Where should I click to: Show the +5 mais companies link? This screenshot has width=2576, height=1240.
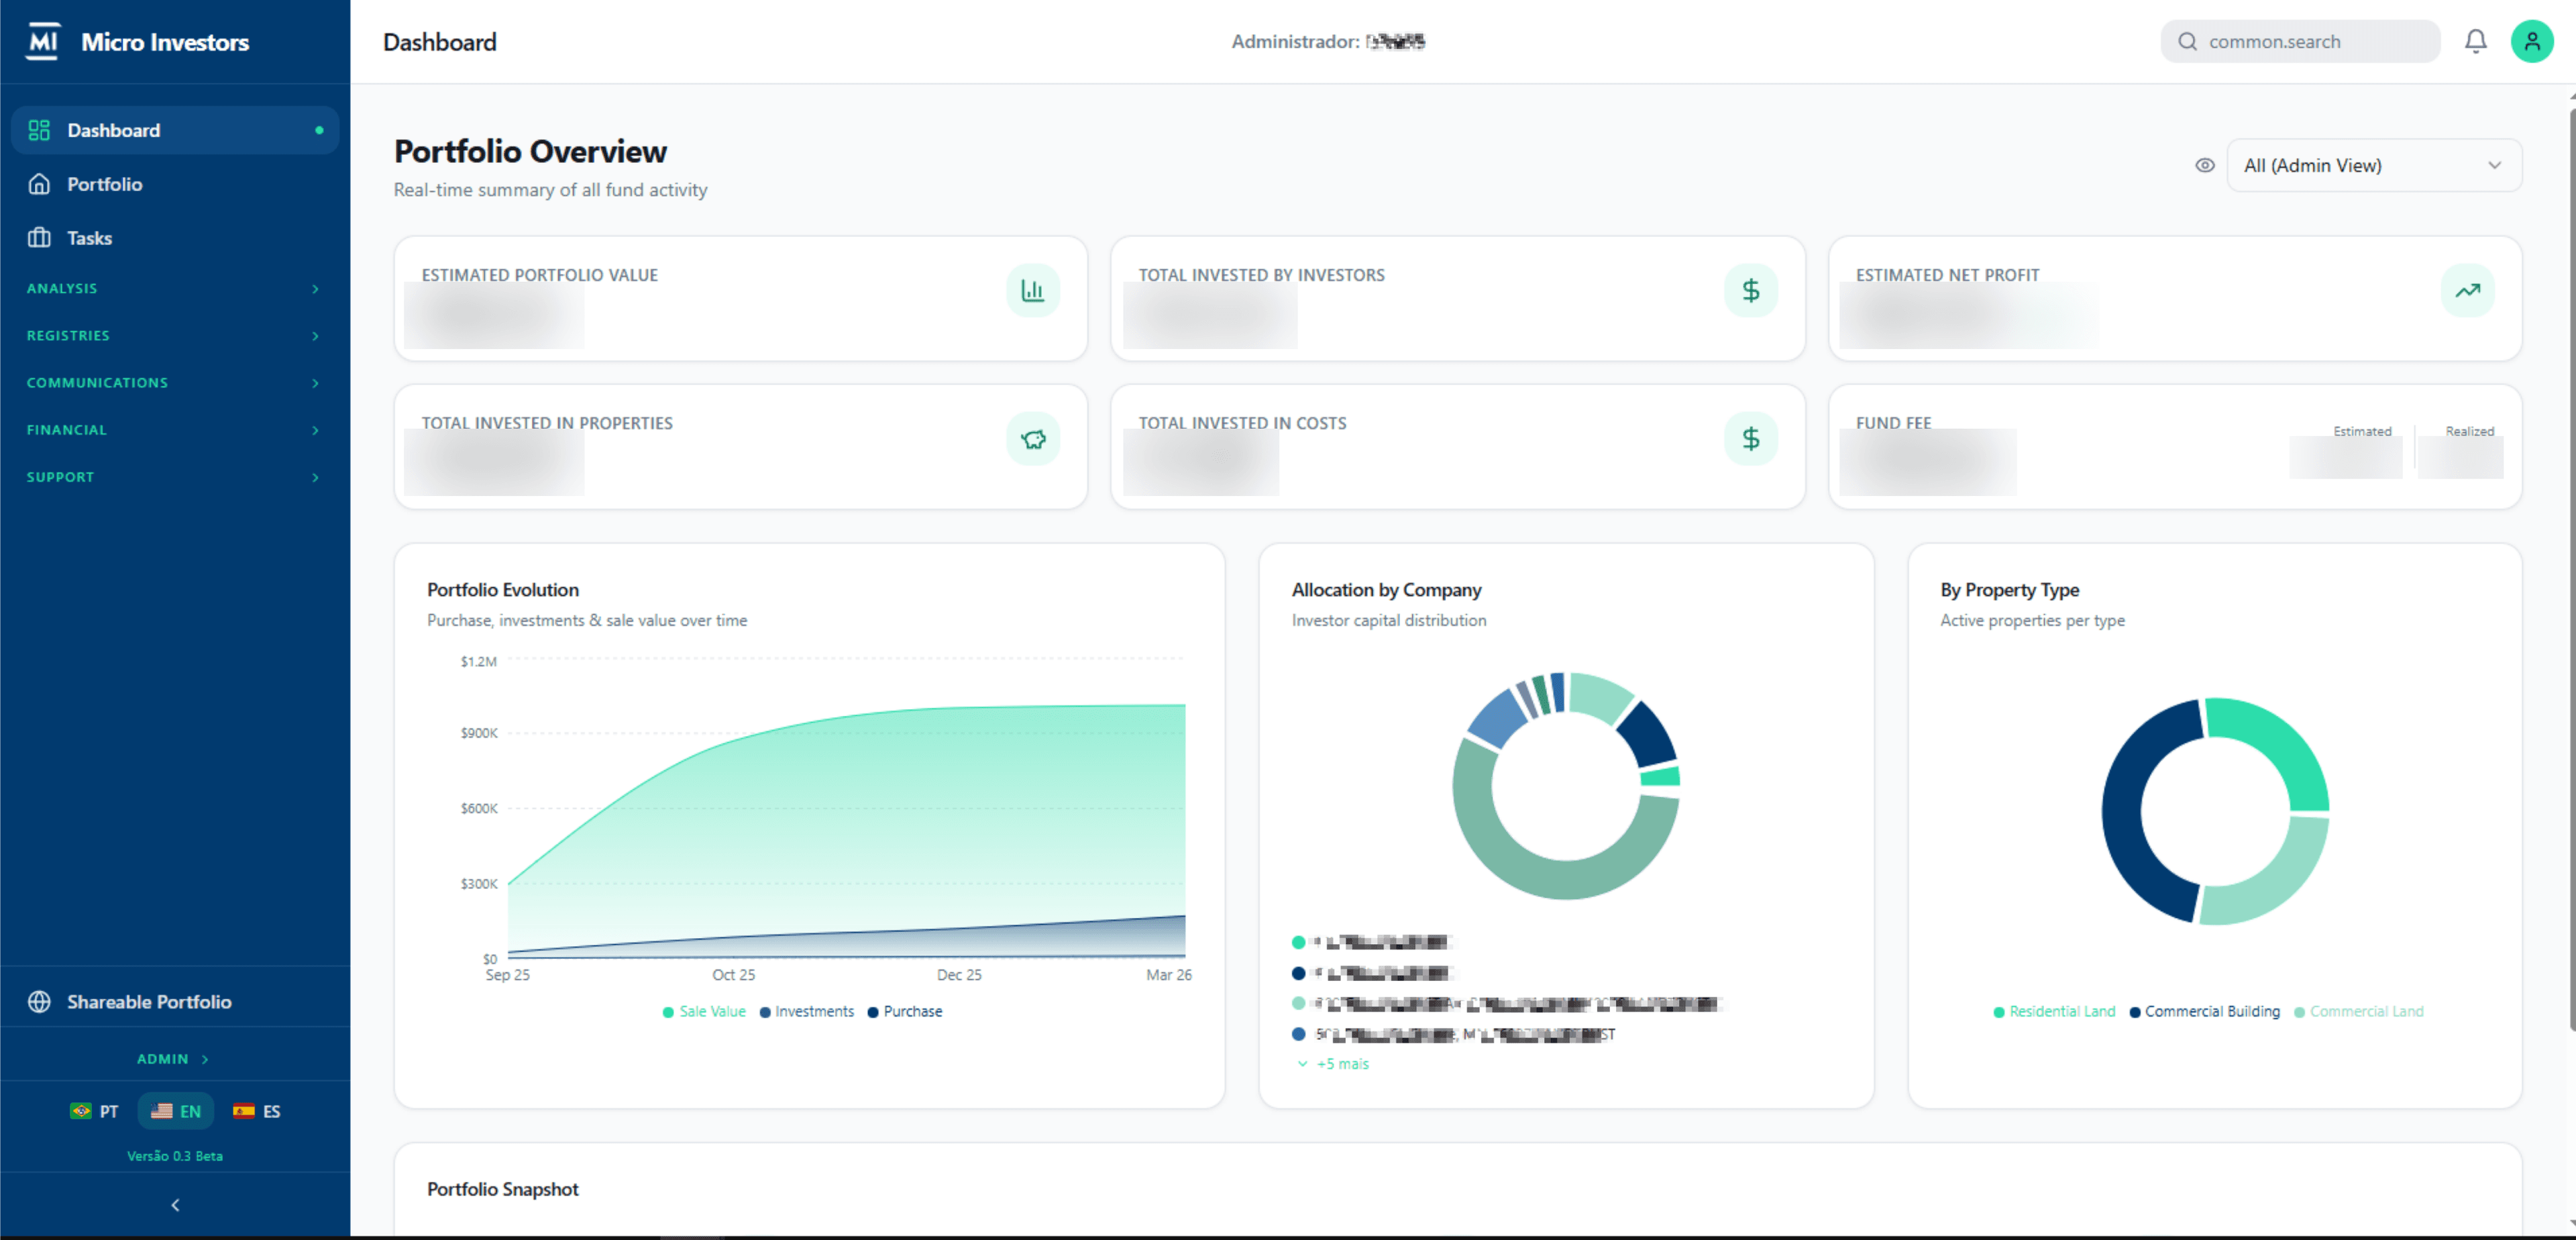(1333, 1063)
